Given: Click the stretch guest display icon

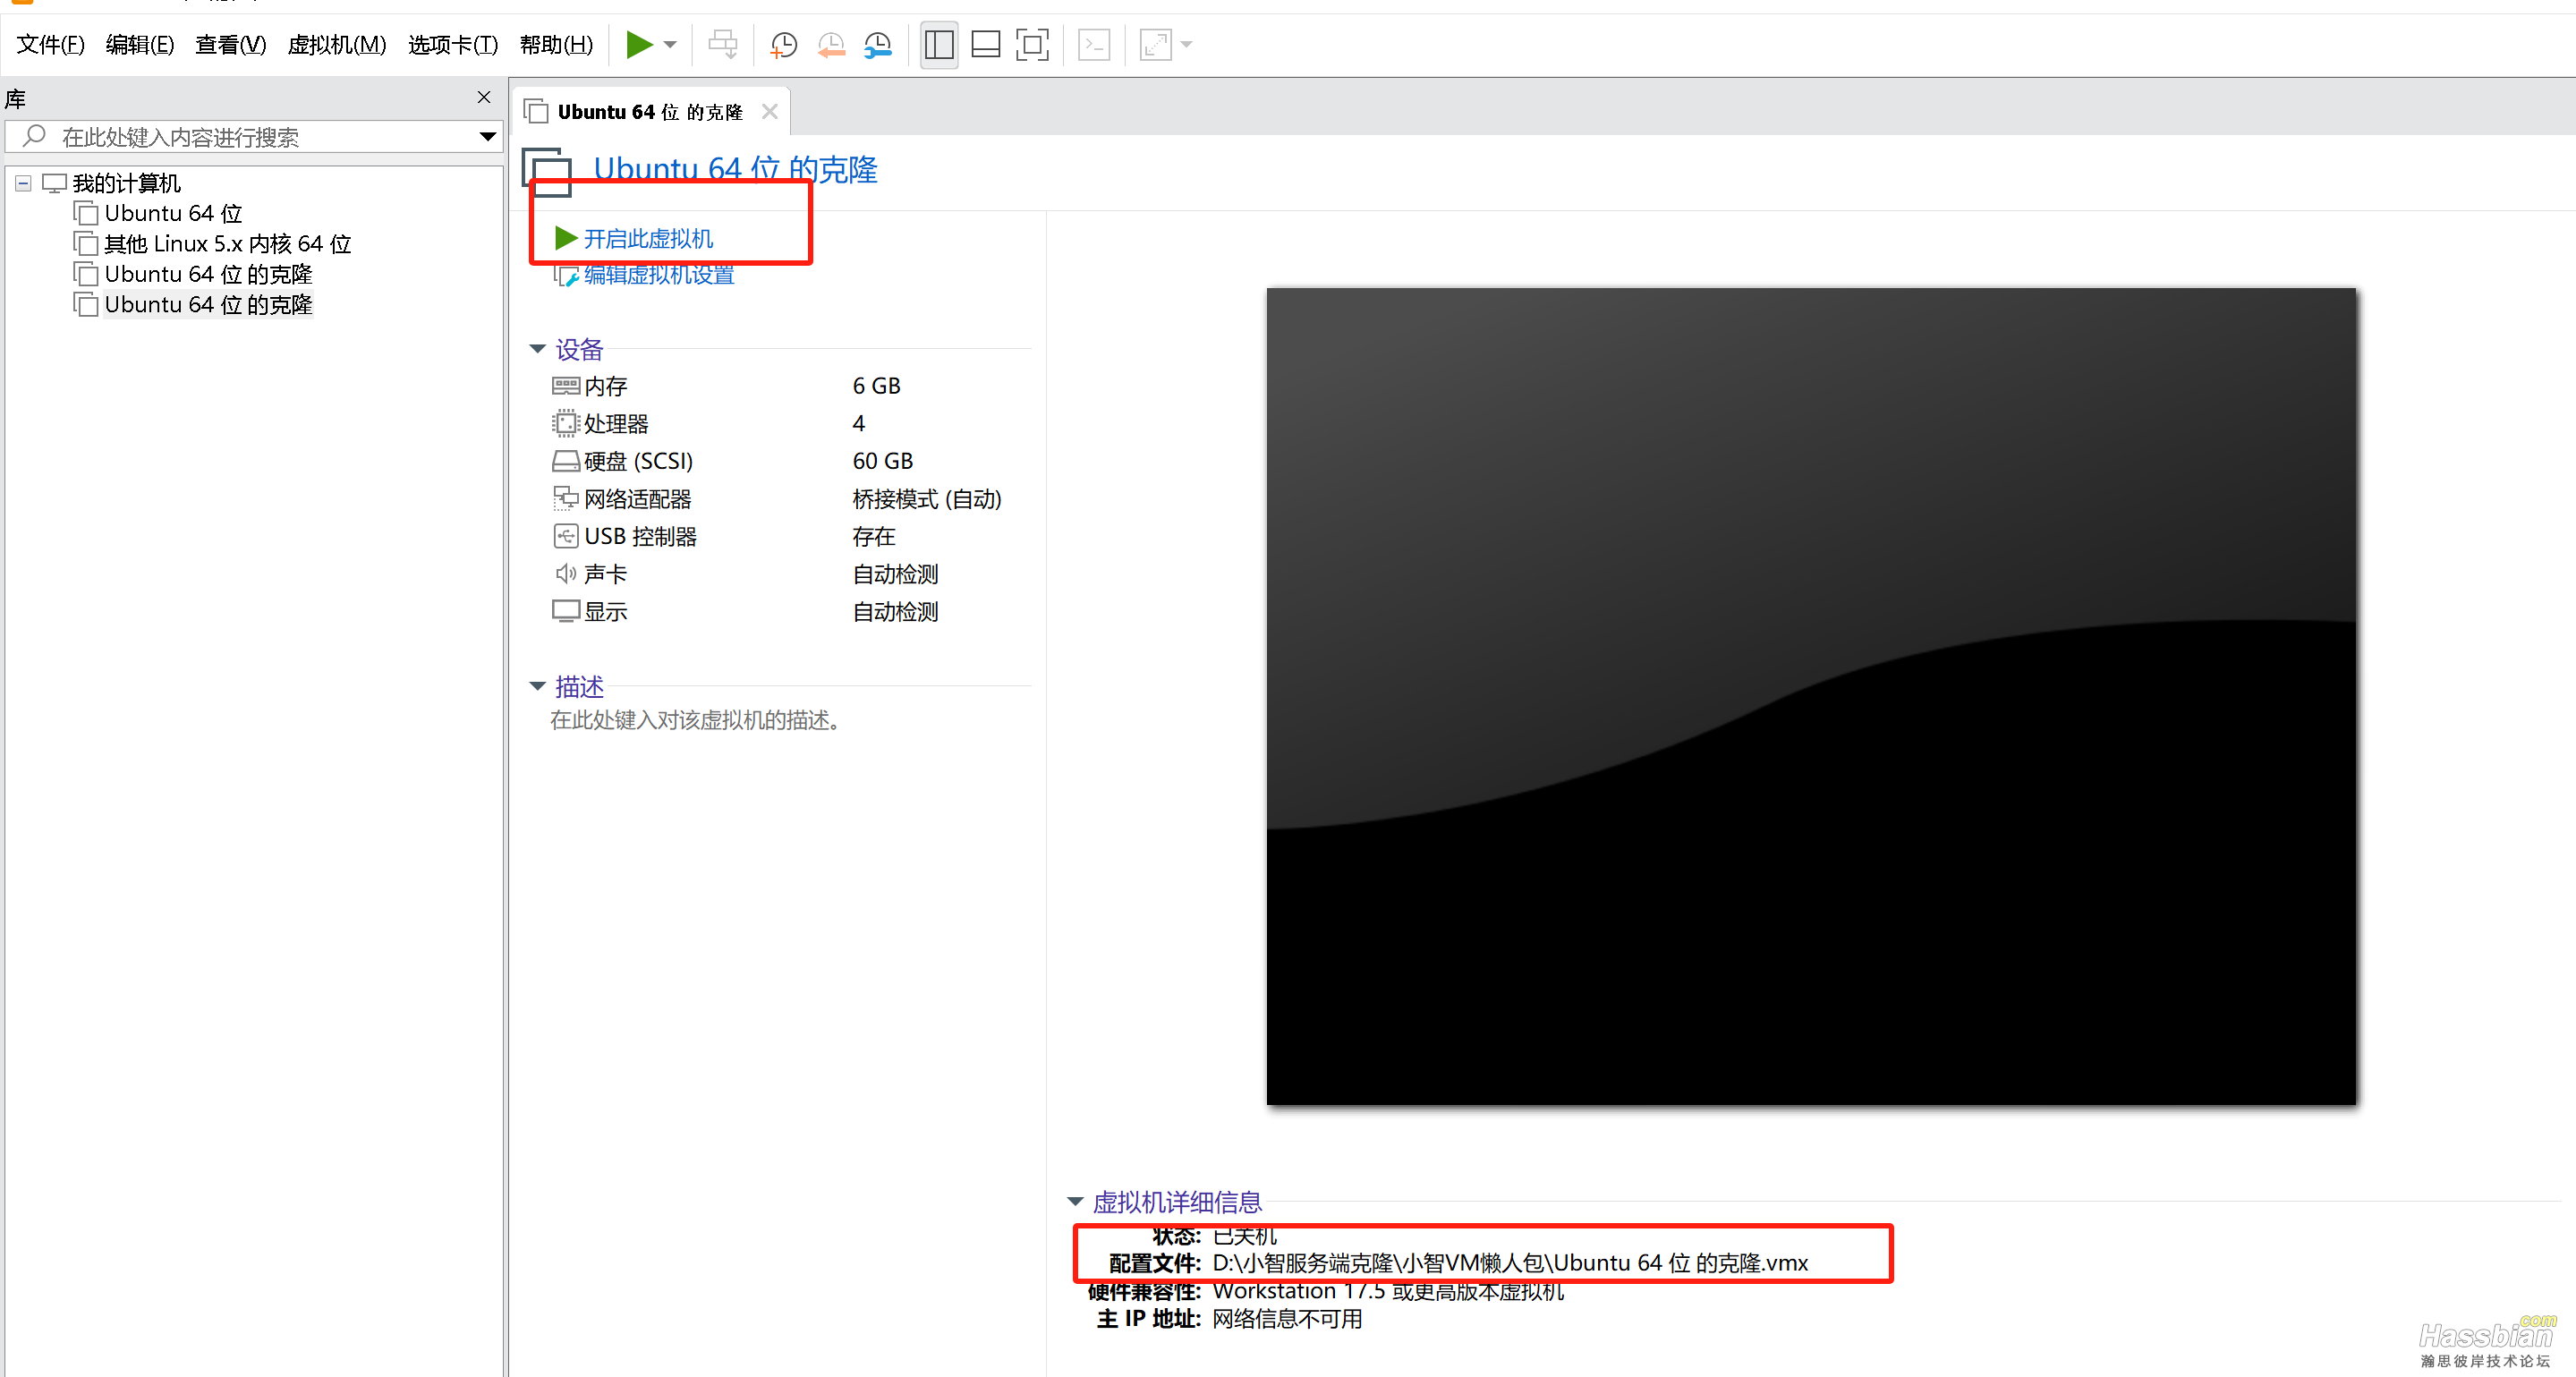Looking at the screenshot, I should pyautogui.click(x=1156, y=44).
